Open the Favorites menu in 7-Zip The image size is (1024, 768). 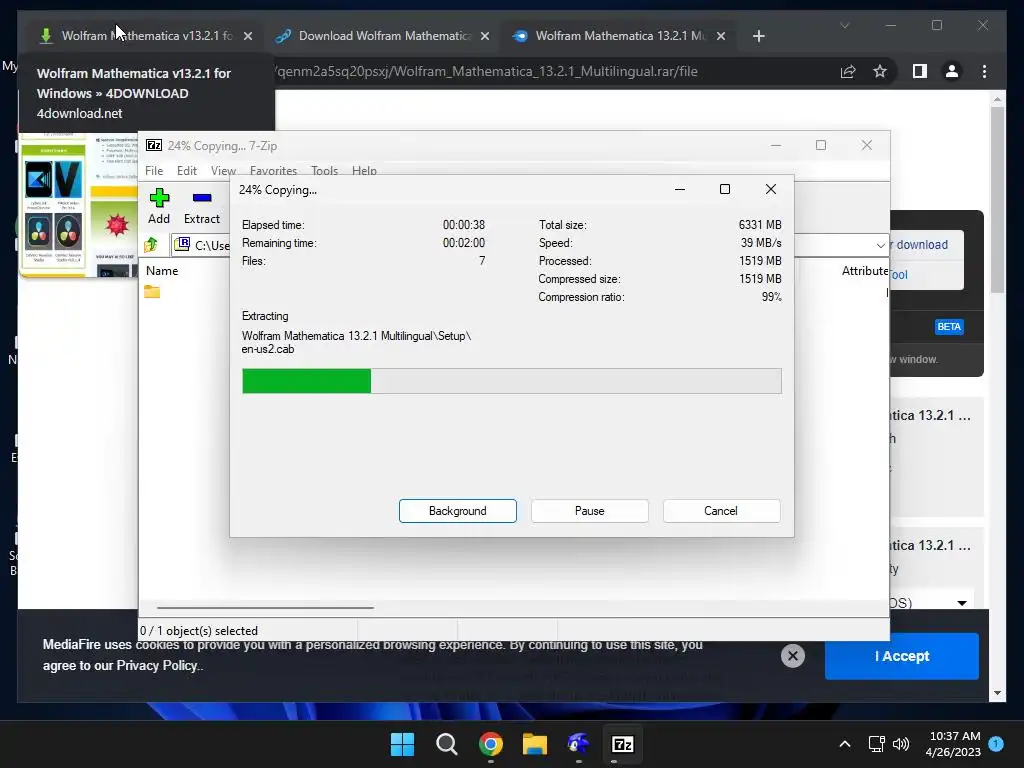coord(273,170)
